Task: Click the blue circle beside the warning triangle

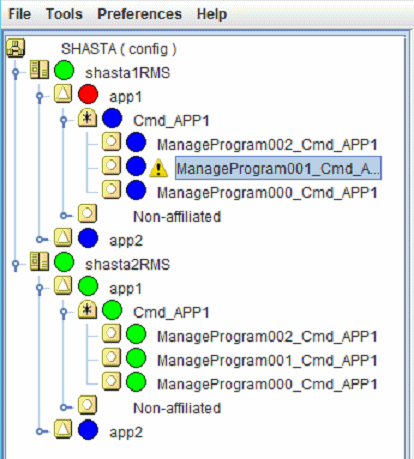Action: (x=136, y=166)
